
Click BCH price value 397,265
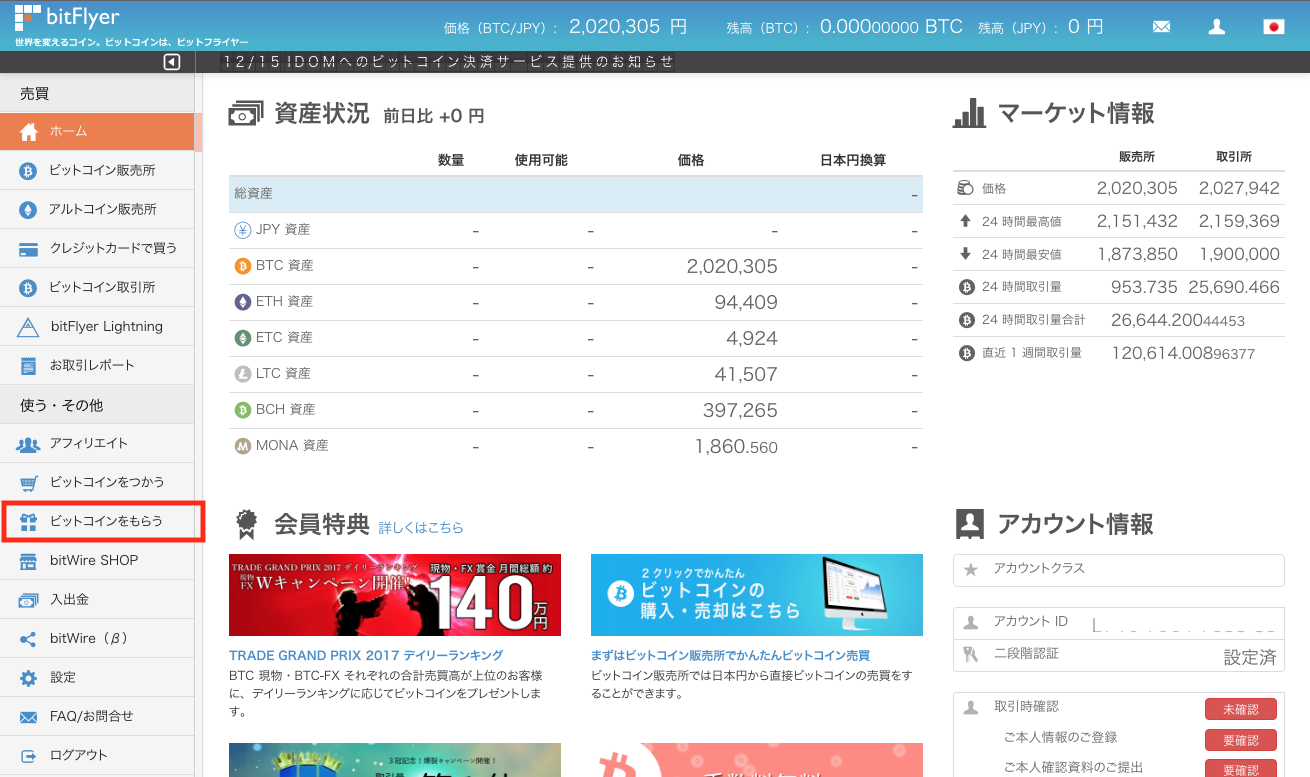[x=739, y=410]
